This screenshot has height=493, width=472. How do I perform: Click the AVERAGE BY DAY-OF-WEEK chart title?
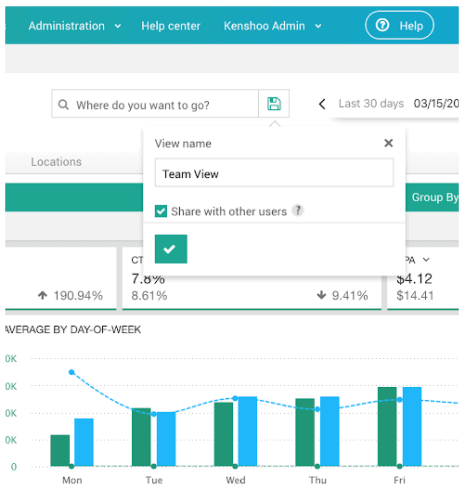73,330
